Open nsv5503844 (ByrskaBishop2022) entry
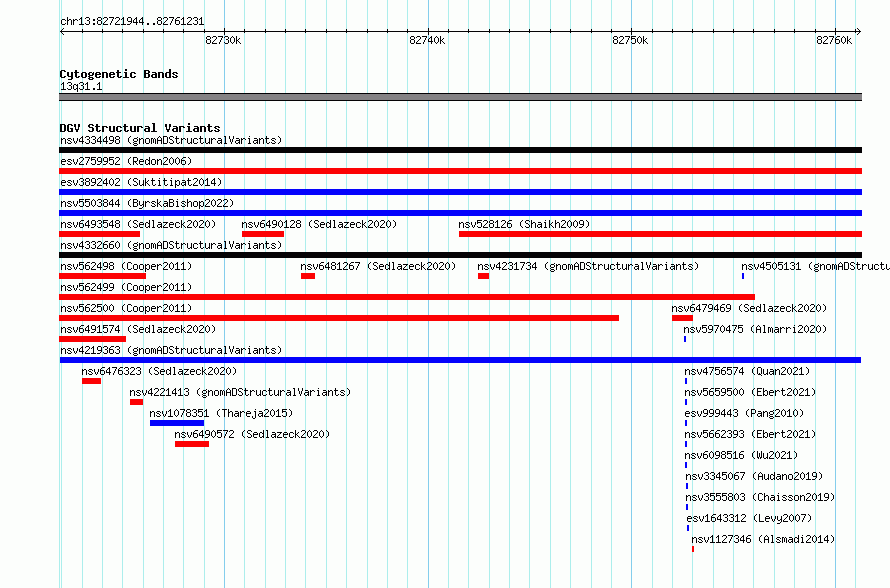The width and height of the screenshot is (890, 588). (x=147, y=203)
